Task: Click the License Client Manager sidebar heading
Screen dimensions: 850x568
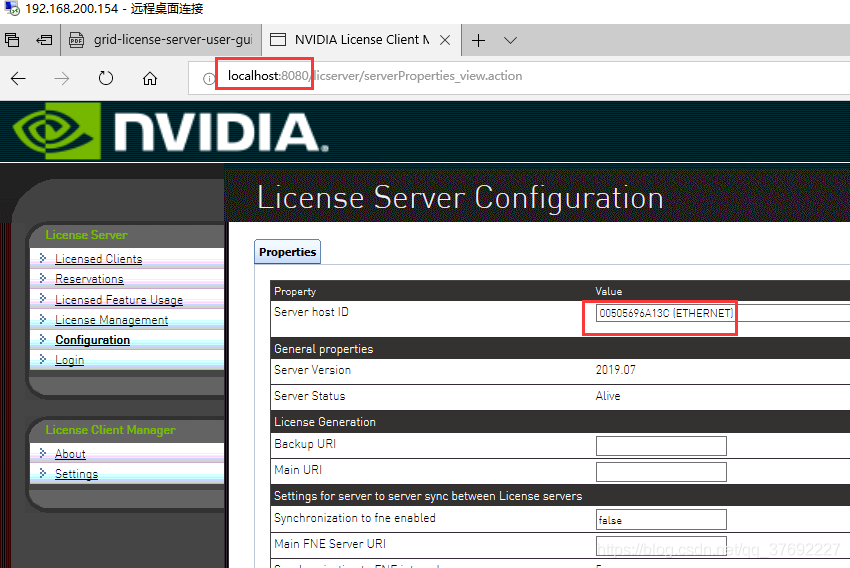Action: coord(111,430)
